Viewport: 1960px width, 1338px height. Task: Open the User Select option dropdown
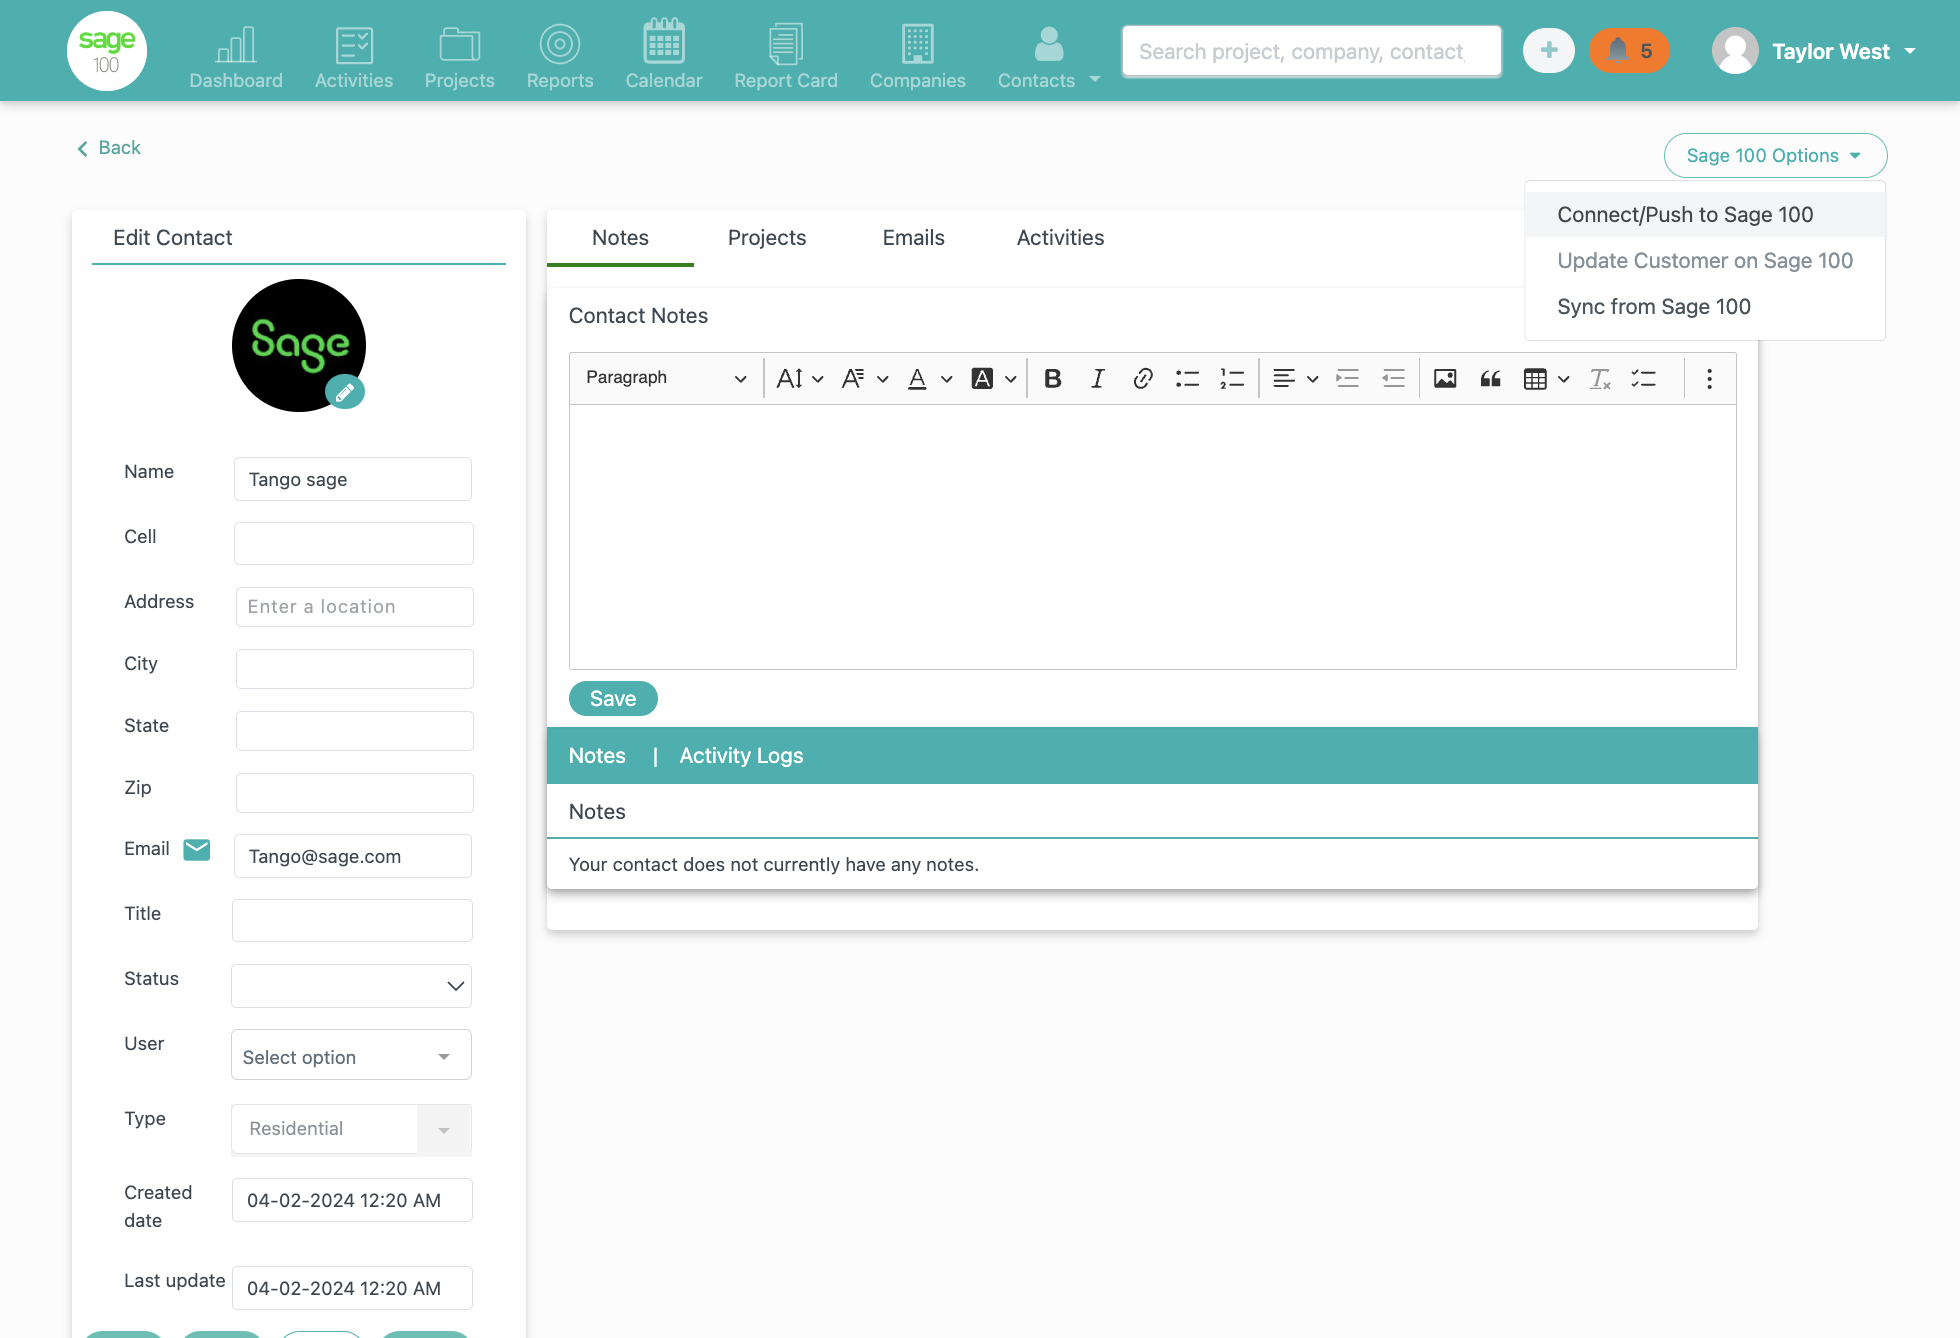[x=351, y=1055]
